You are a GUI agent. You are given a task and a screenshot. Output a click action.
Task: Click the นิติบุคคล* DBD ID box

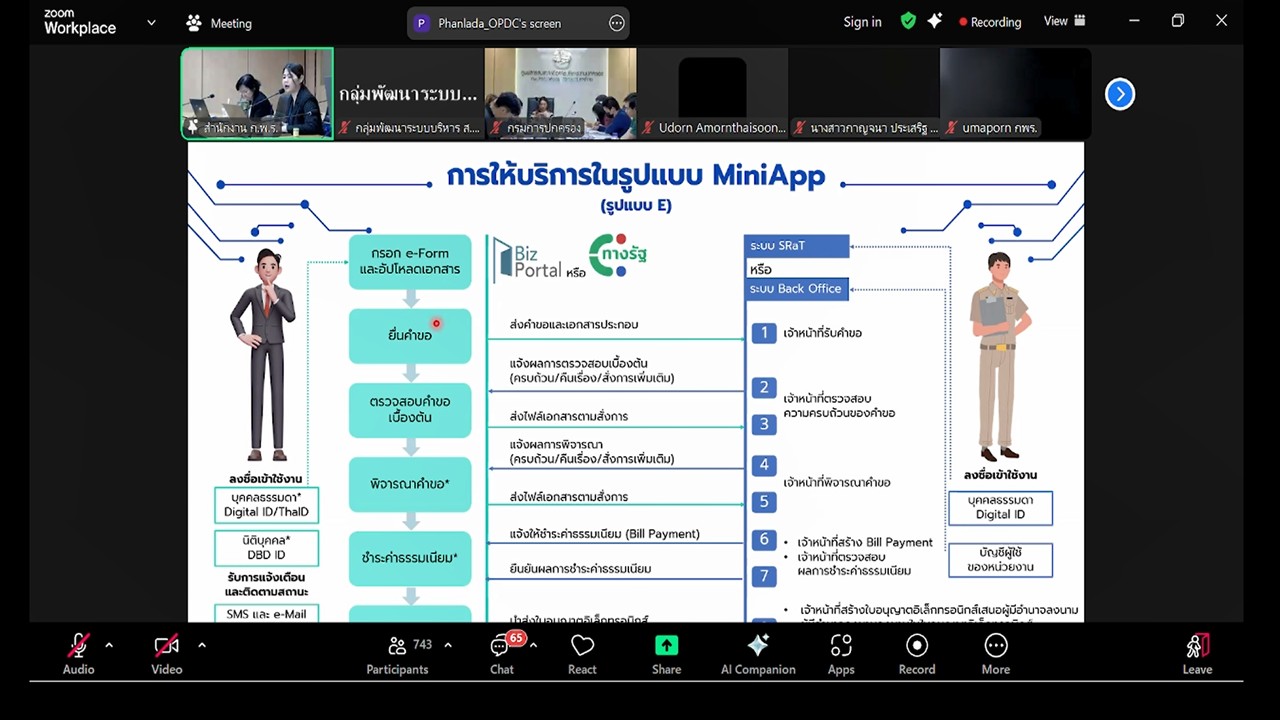266,547
